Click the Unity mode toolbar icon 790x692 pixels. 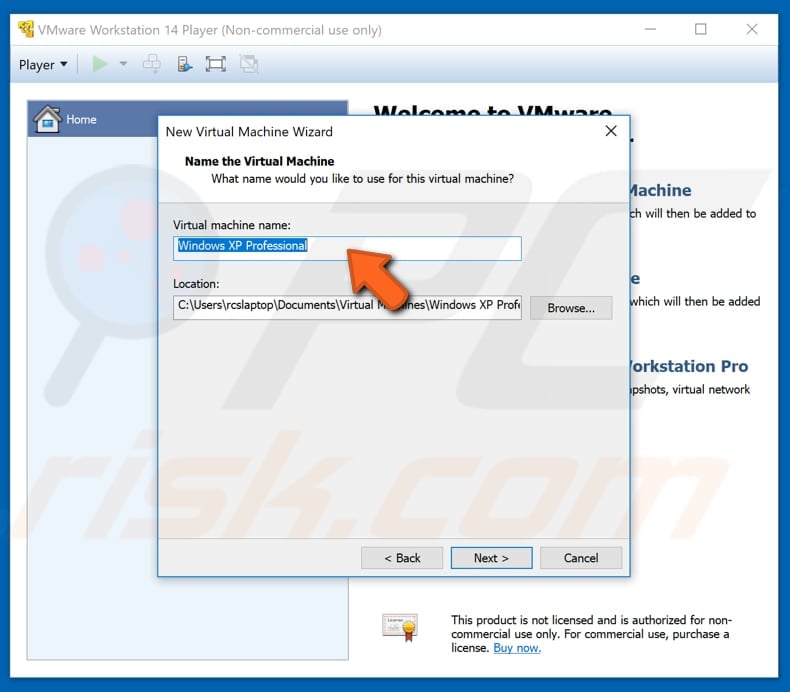point(249,64)
